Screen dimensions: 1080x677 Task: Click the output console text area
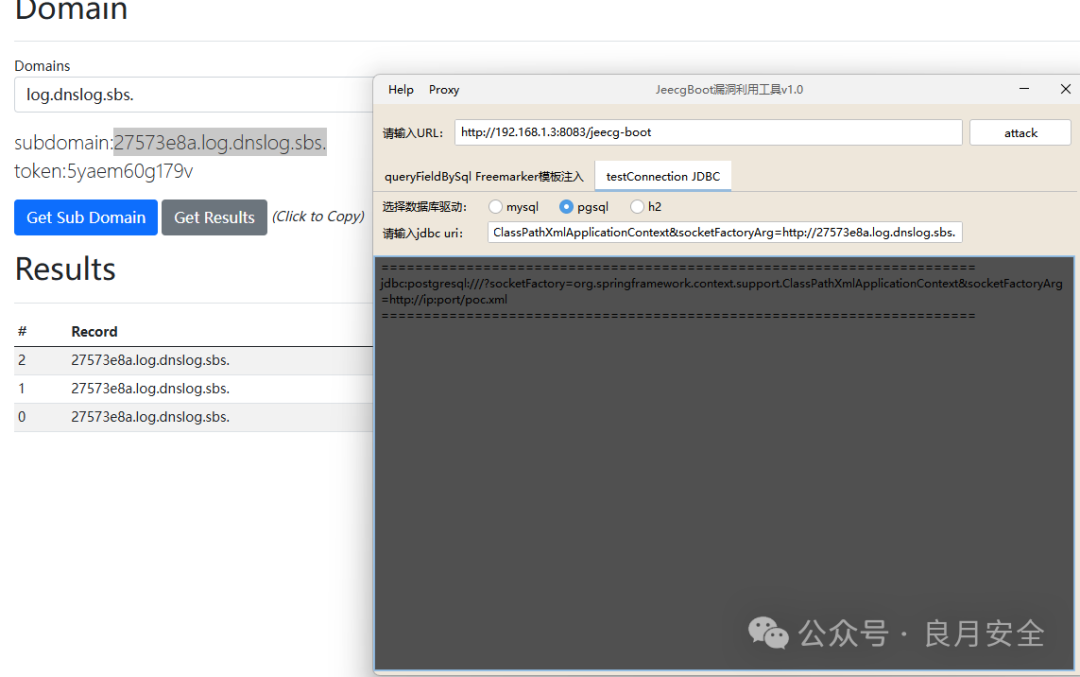(724, 463)
